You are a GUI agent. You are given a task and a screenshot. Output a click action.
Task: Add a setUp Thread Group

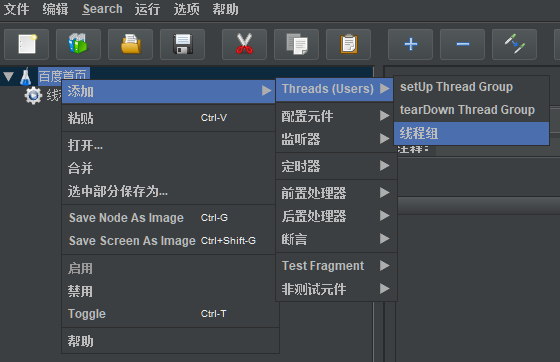471,87
